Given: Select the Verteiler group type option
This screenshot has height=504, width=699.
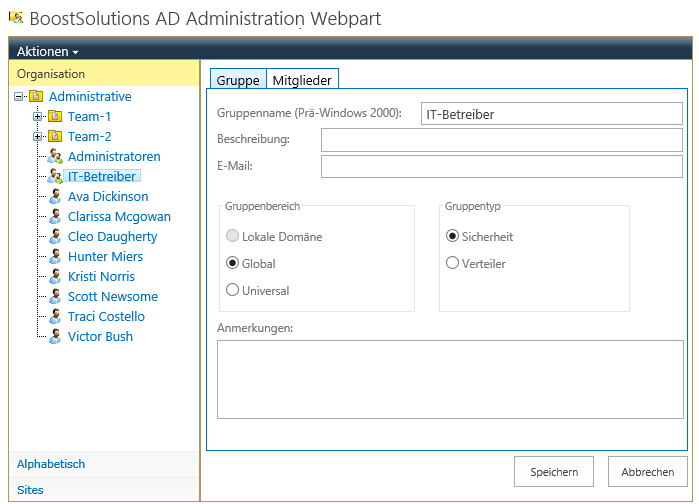Looking at the screenshot, I should [x=452, y=263].
